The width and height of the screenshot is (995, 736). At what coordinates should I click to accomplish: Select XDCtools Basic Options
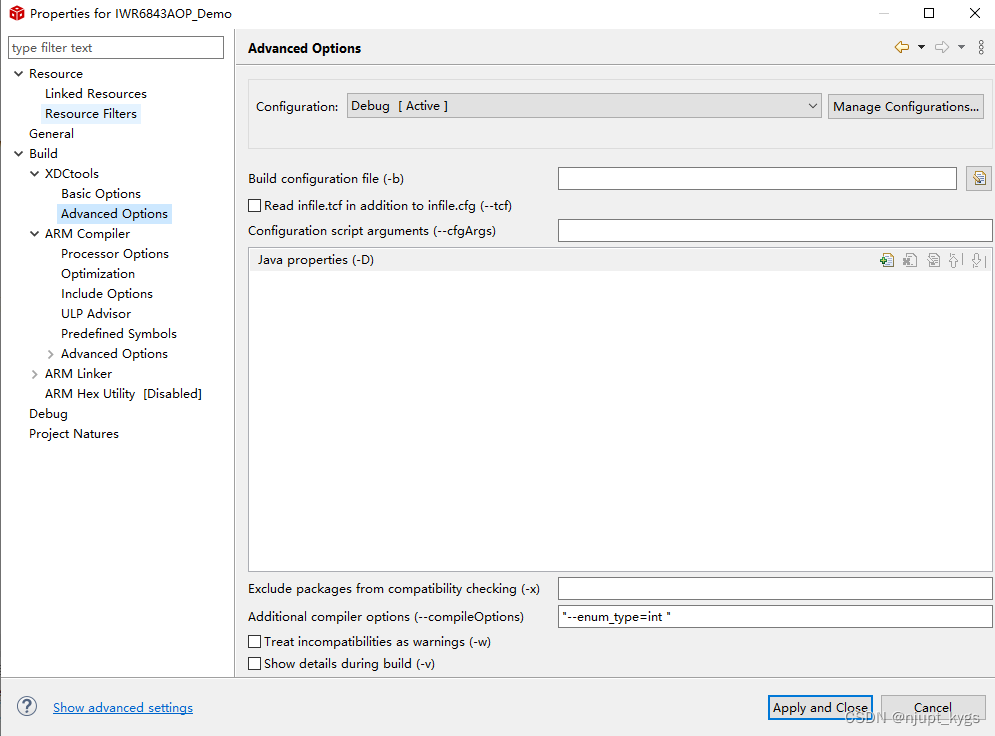[x=101, y=194]
